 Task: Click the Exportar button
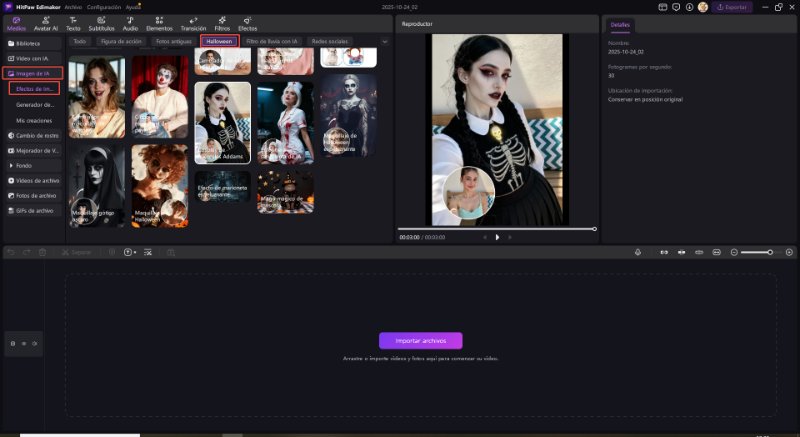point(731,7)
